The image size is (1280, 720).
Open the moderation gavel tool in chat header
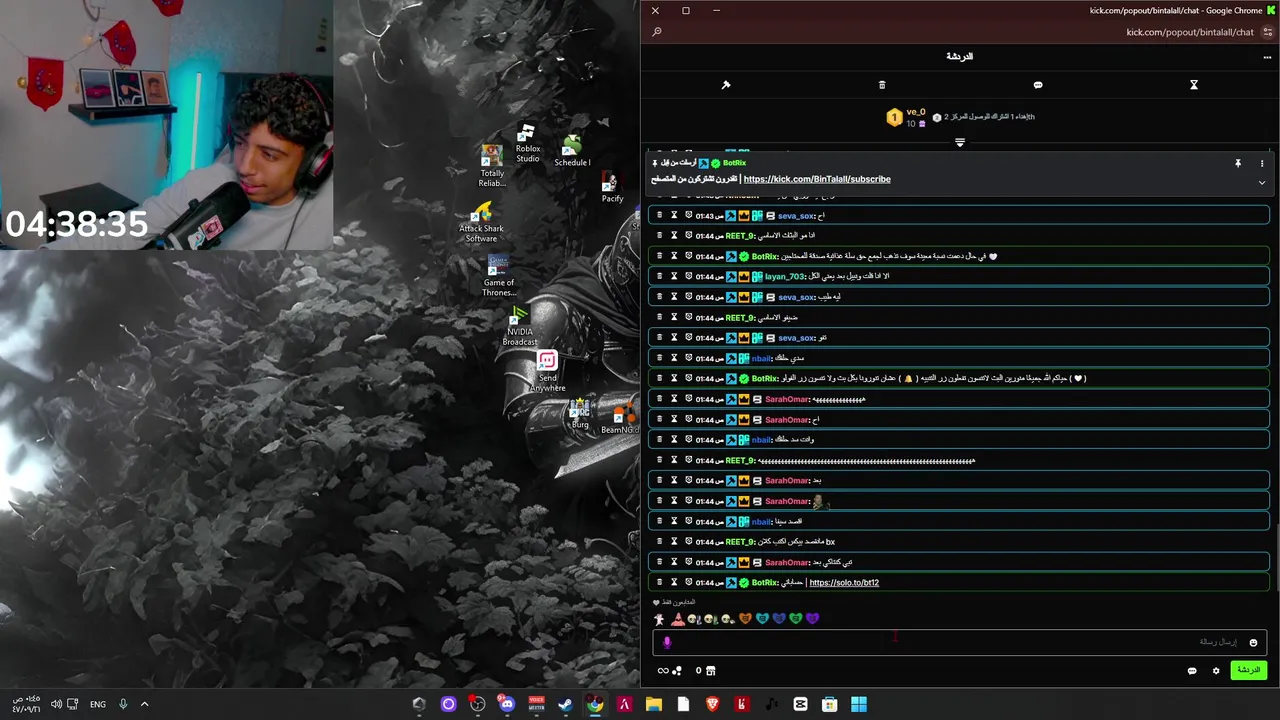click(x=726, y=85)
